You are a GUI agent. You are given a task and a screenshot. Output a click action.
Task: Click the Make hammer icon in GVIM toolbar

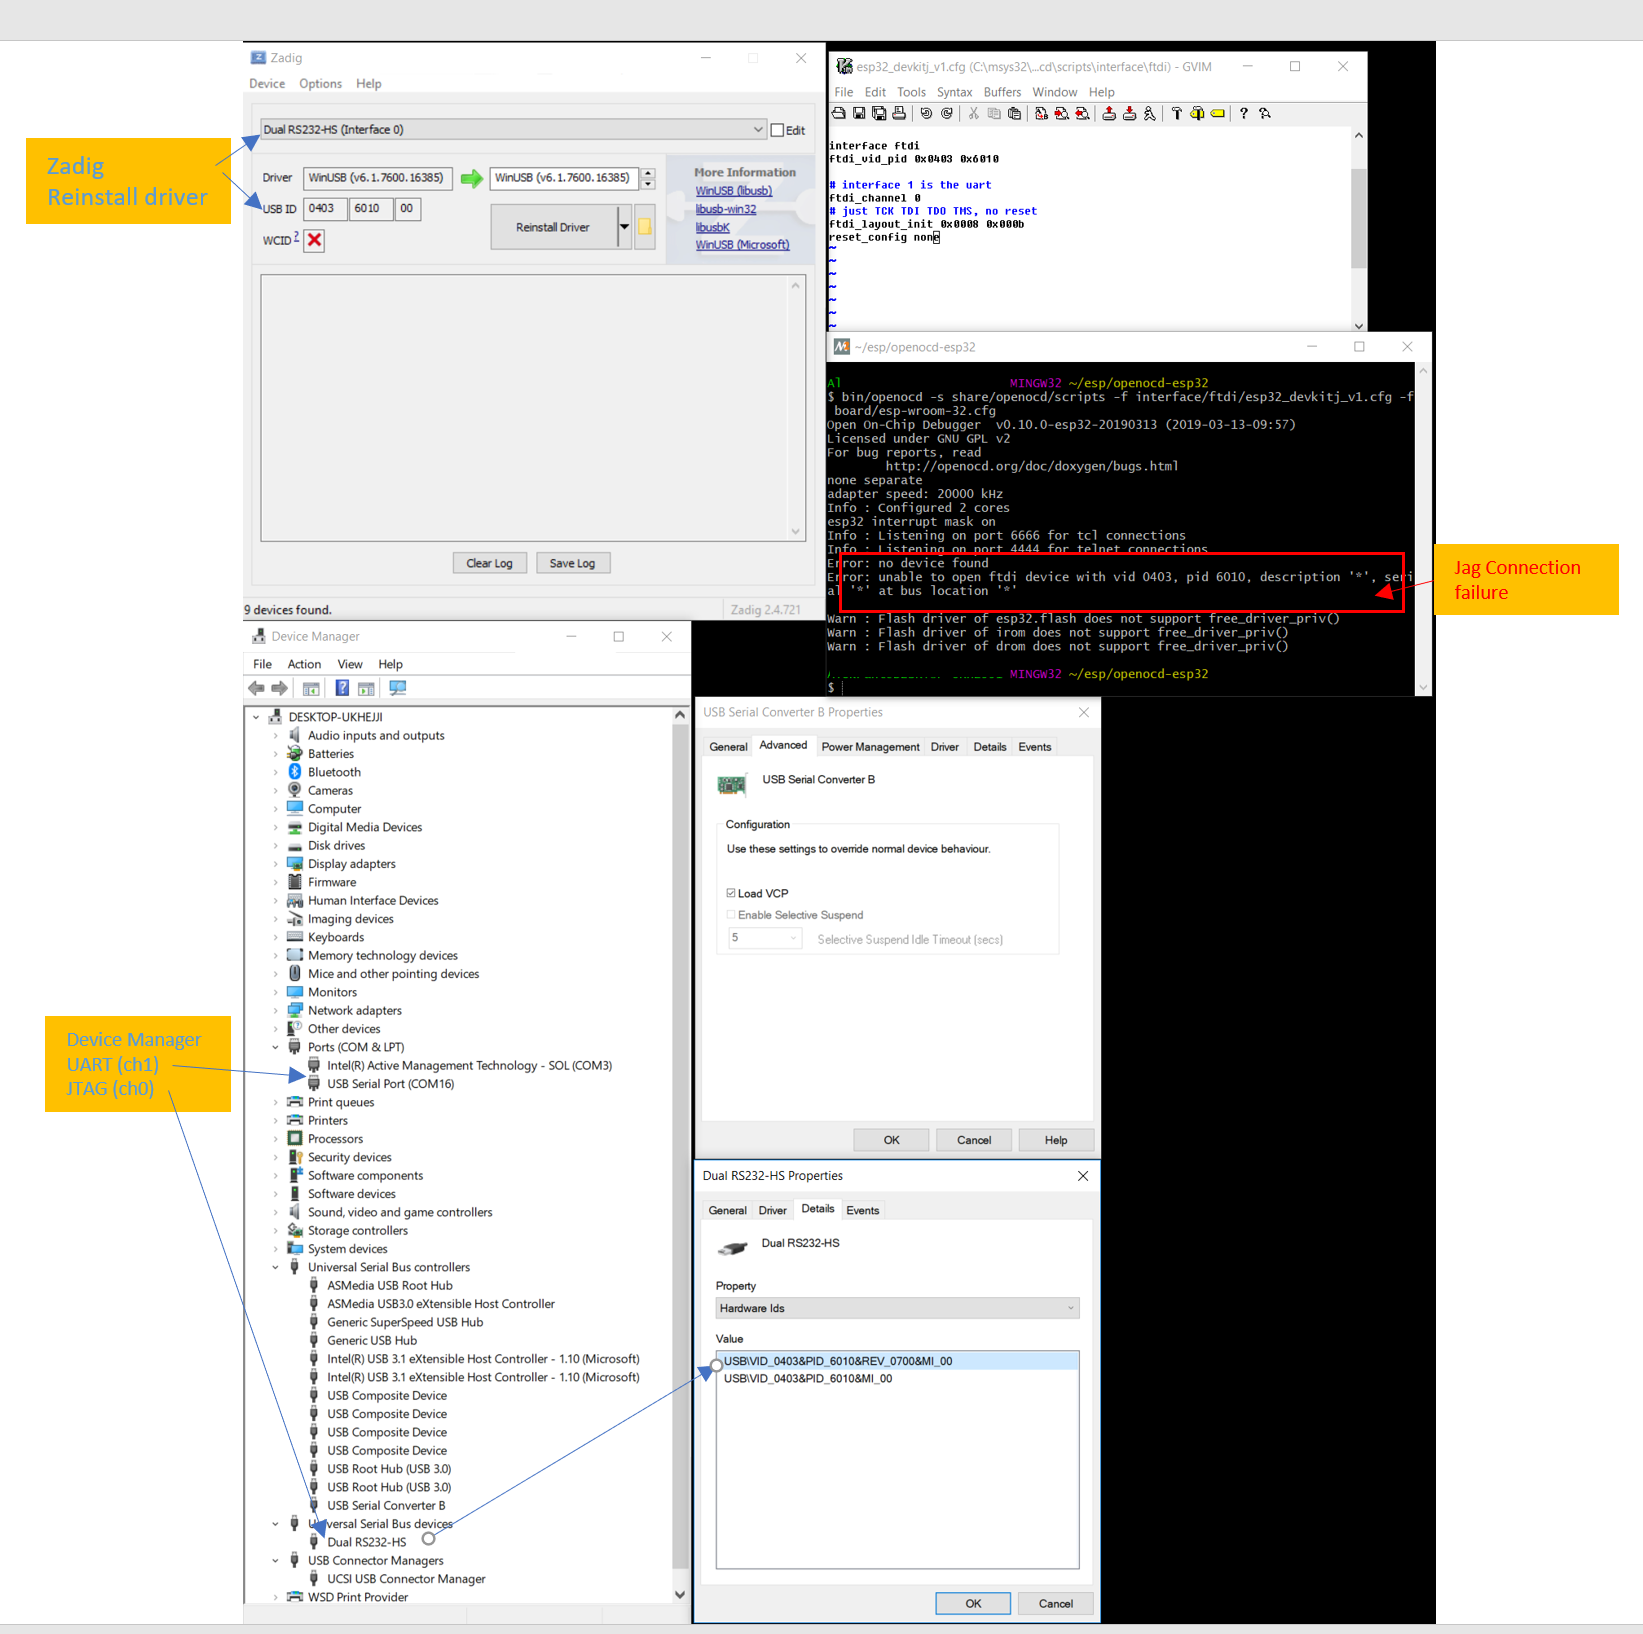(x=1176, y=114)
